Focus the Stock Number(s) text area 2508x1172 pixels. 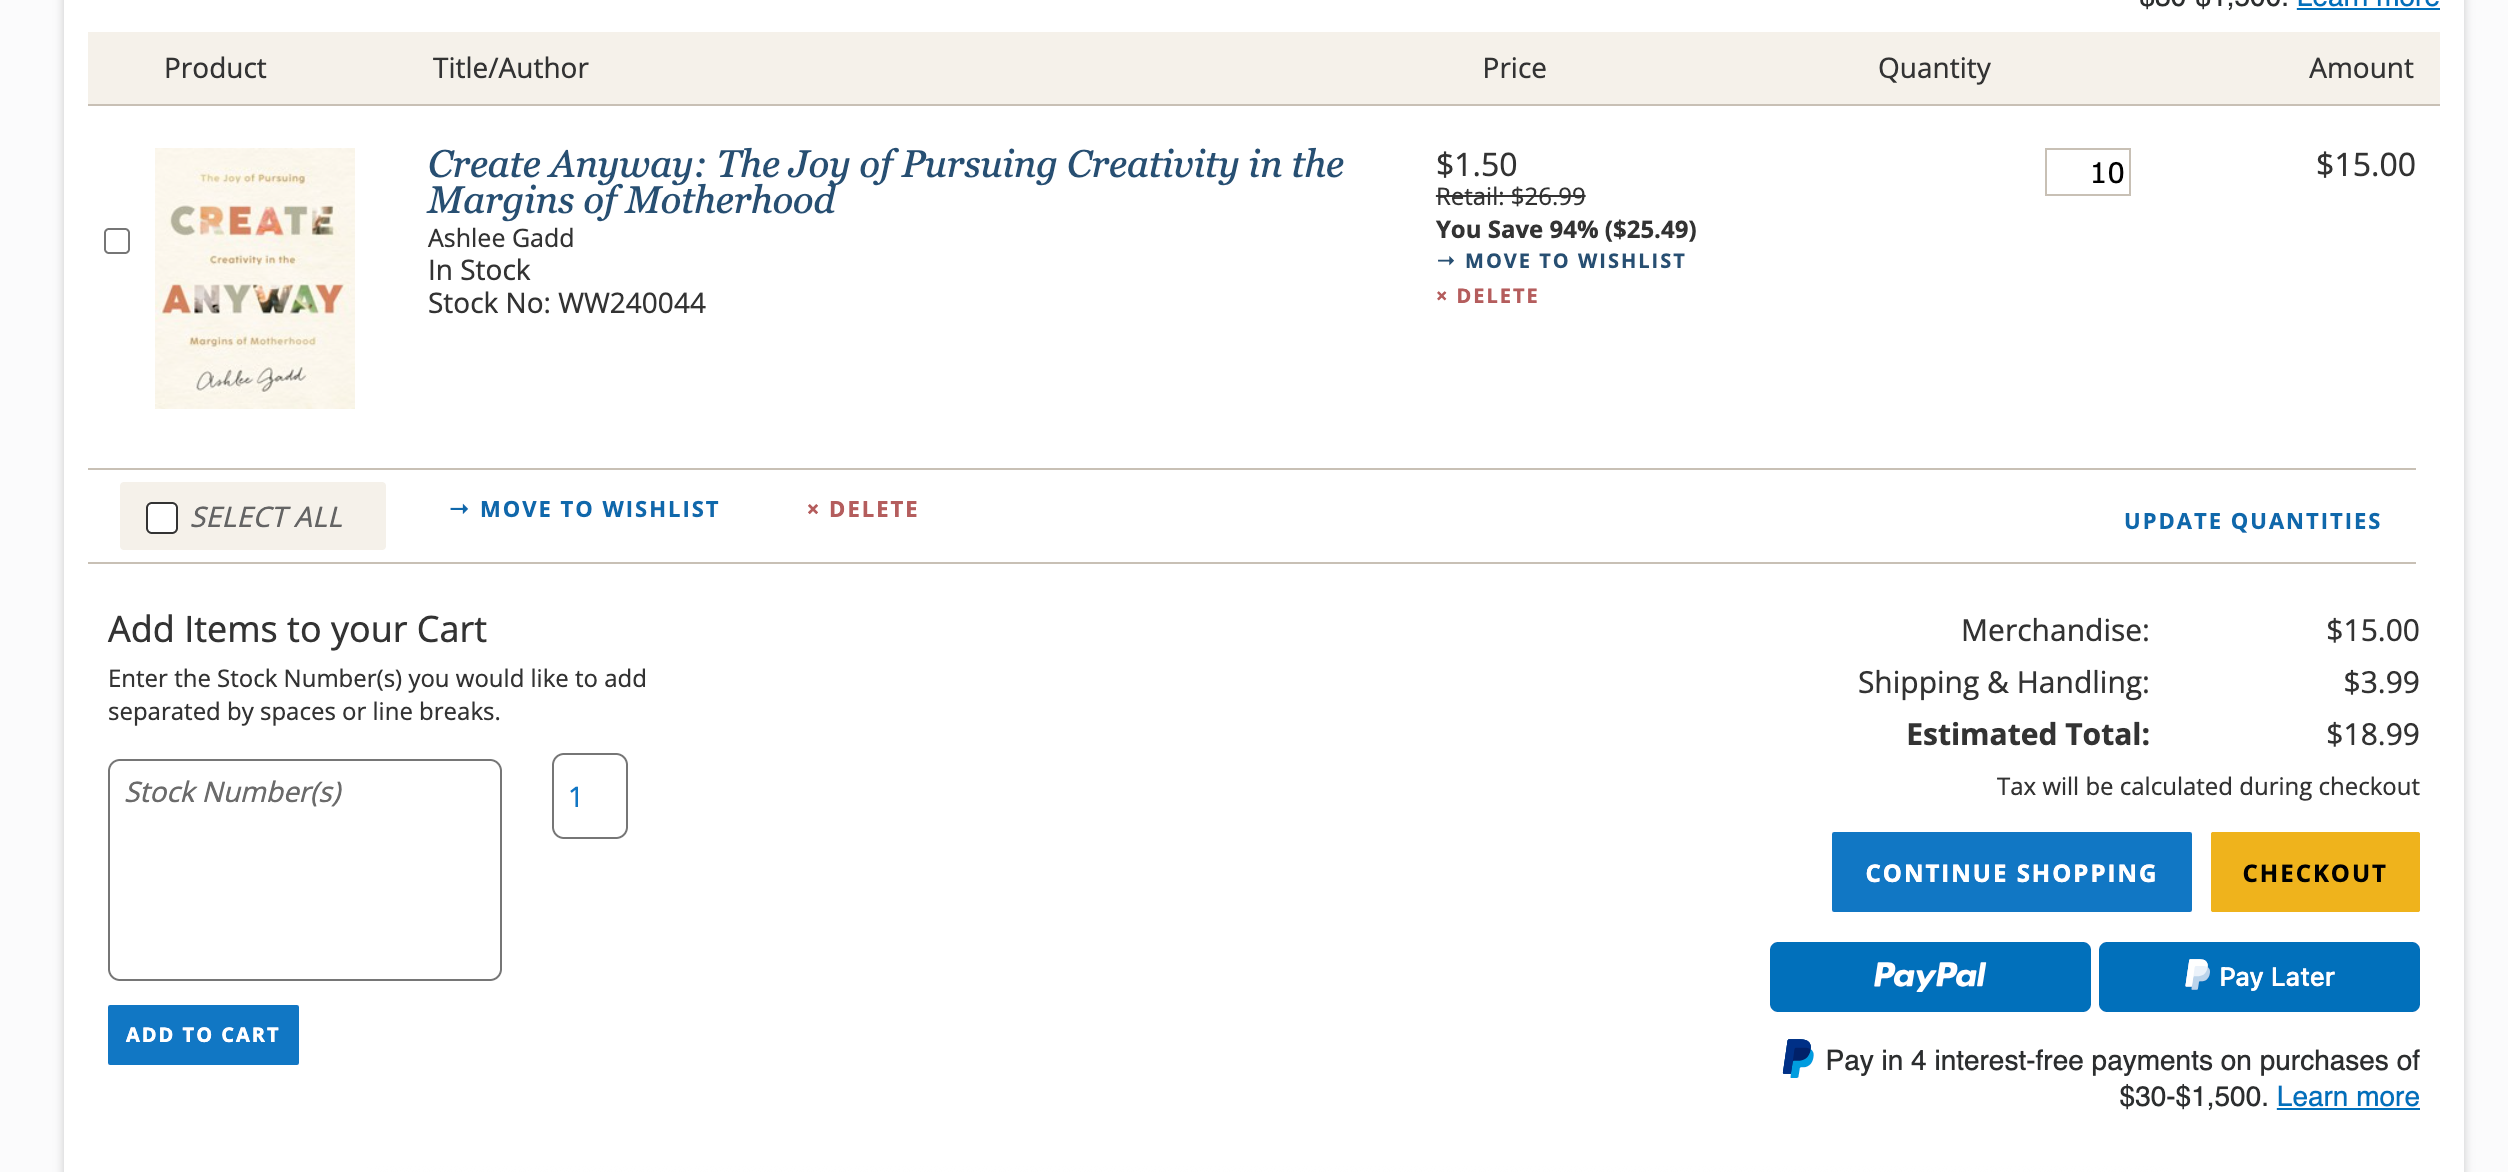304,869
